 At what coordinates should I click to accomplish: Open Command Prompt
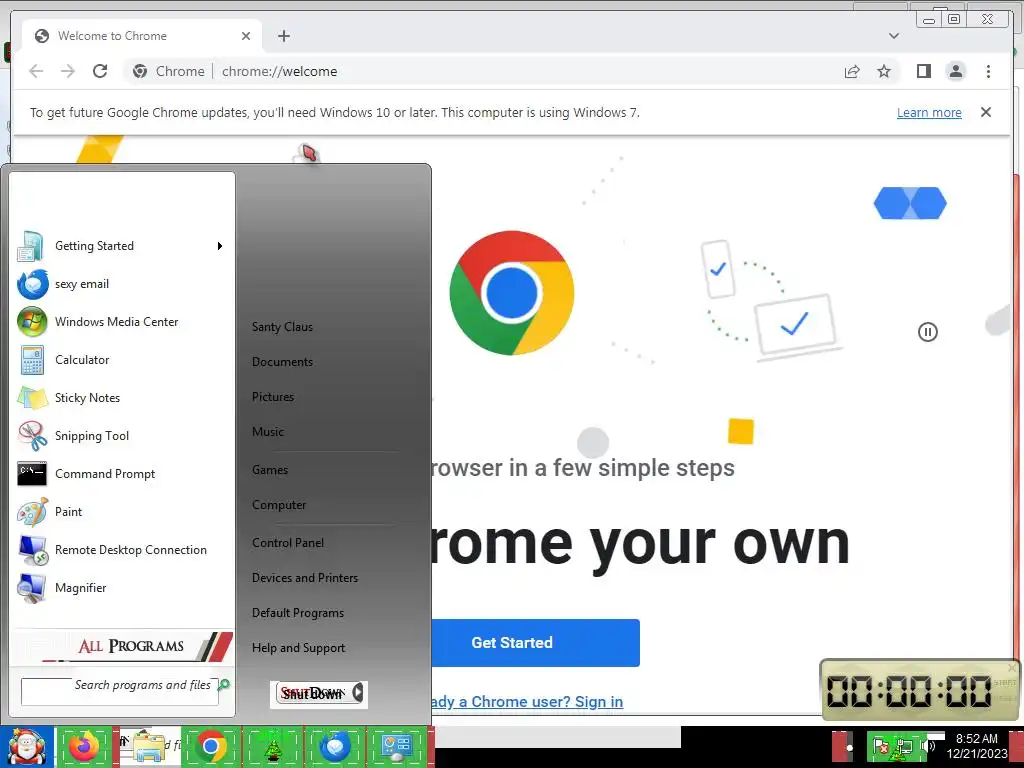coord(121,473)
